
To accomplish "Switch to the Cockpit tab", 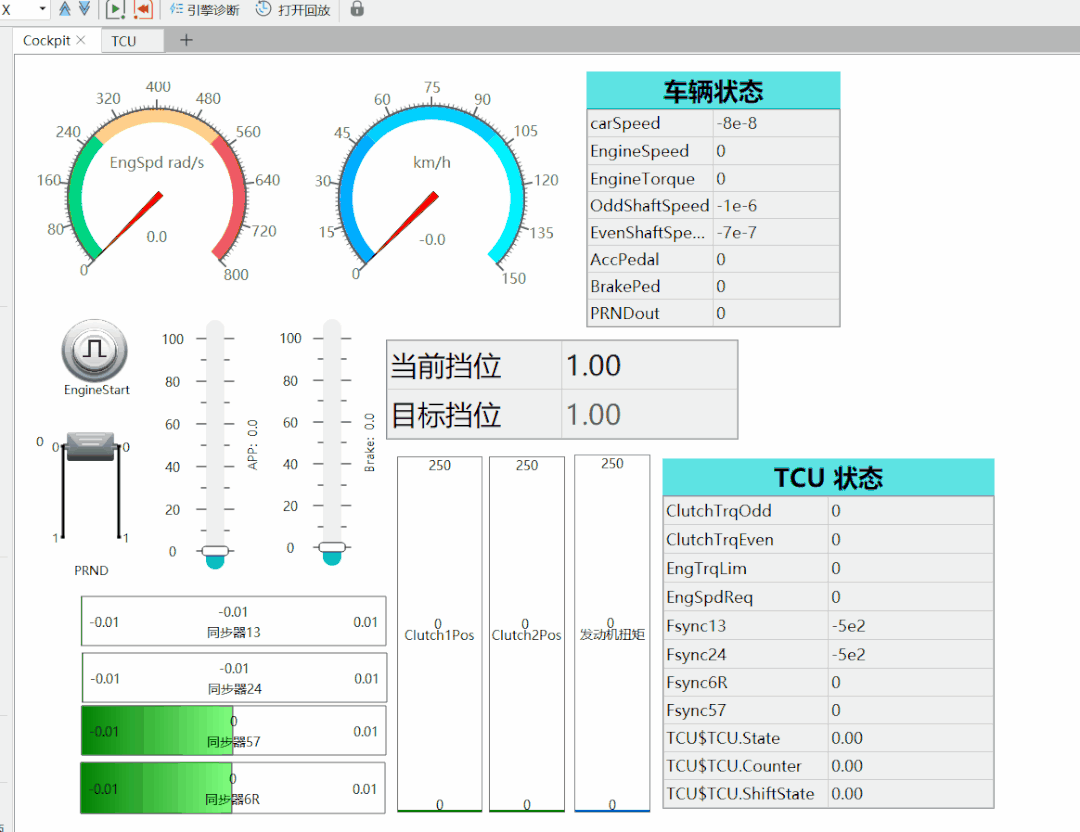I will point(47,41).
